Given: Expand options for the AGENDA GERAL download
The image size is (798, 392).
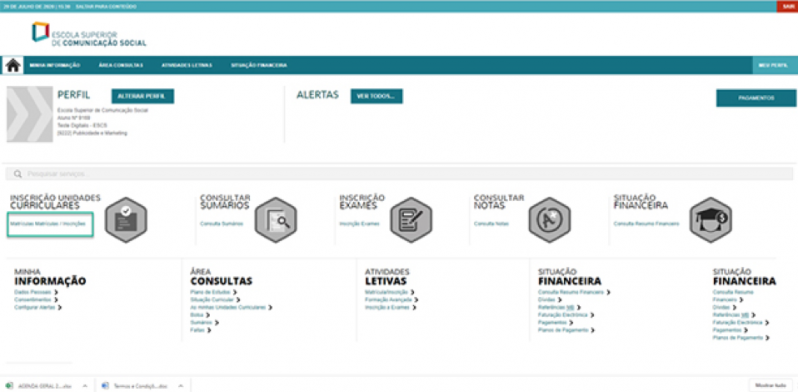Looking at the screenshot, I should click(x=84, y=386).
